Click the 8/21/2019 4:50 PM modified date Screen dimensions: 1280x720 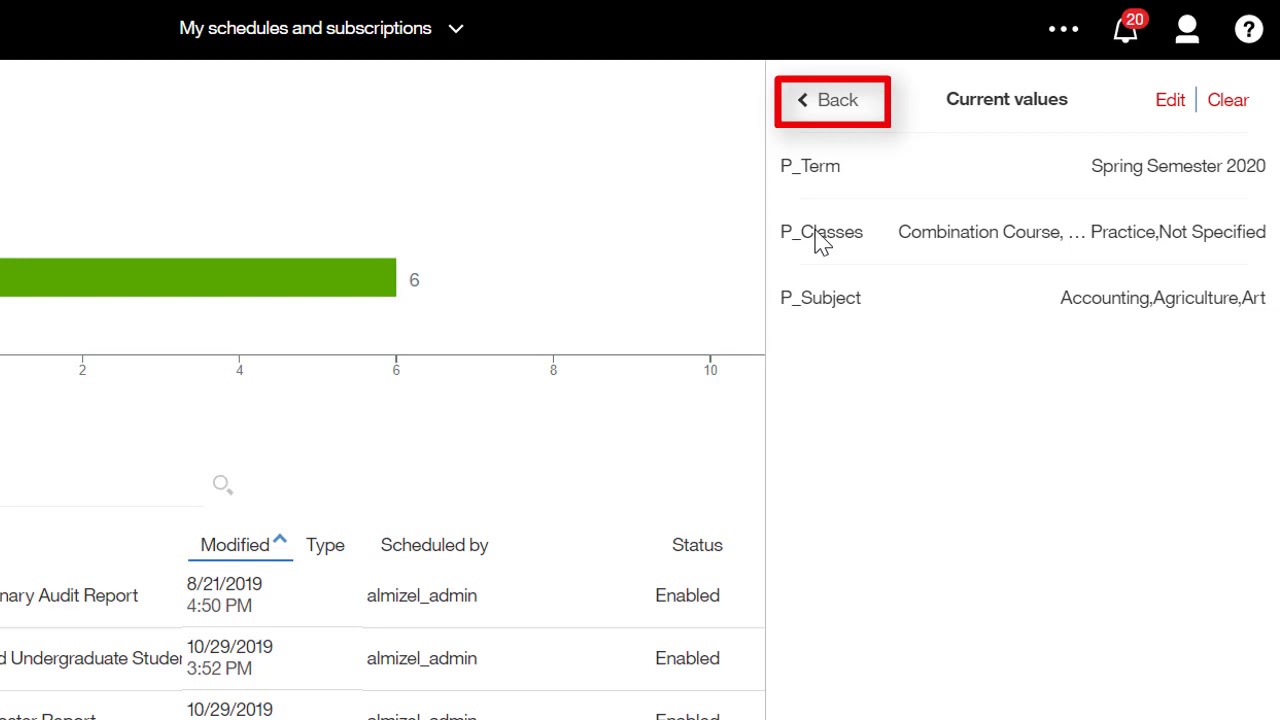coord(224,595)
